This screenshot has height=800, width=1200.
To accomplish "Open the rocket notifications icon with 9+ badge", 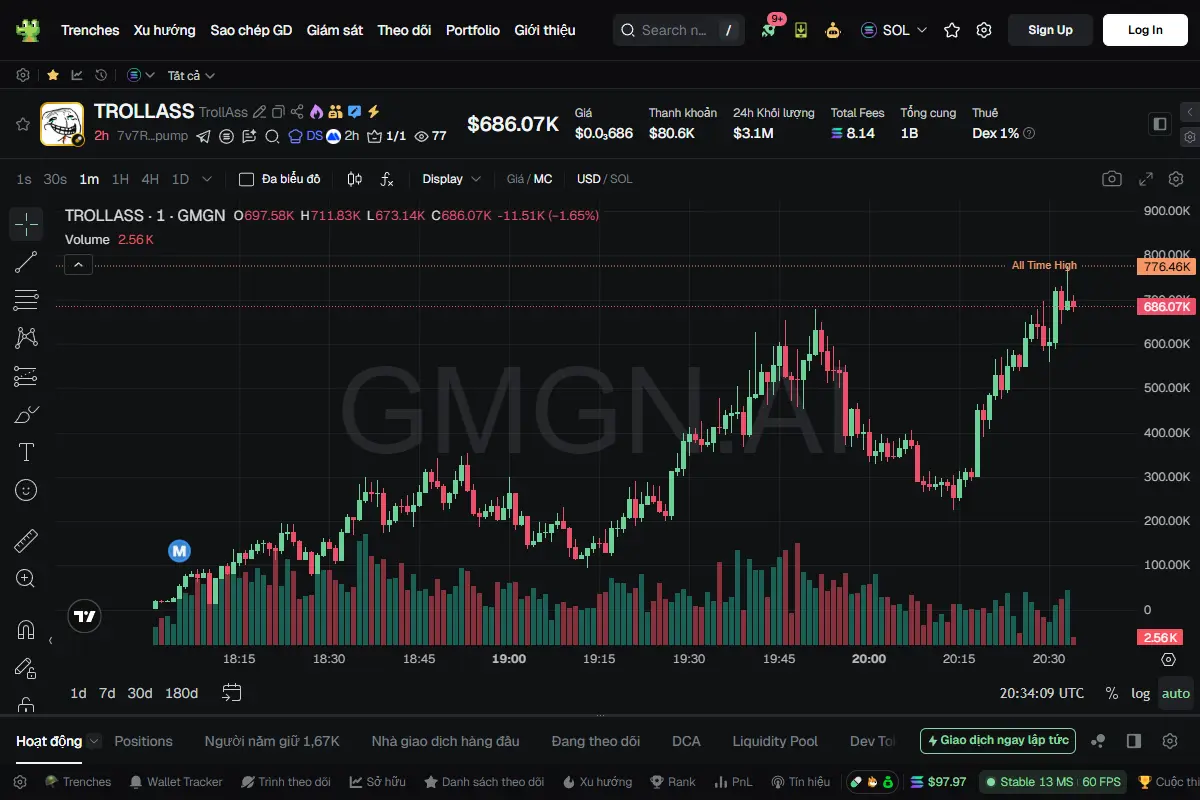I will (x=769, y=30).
